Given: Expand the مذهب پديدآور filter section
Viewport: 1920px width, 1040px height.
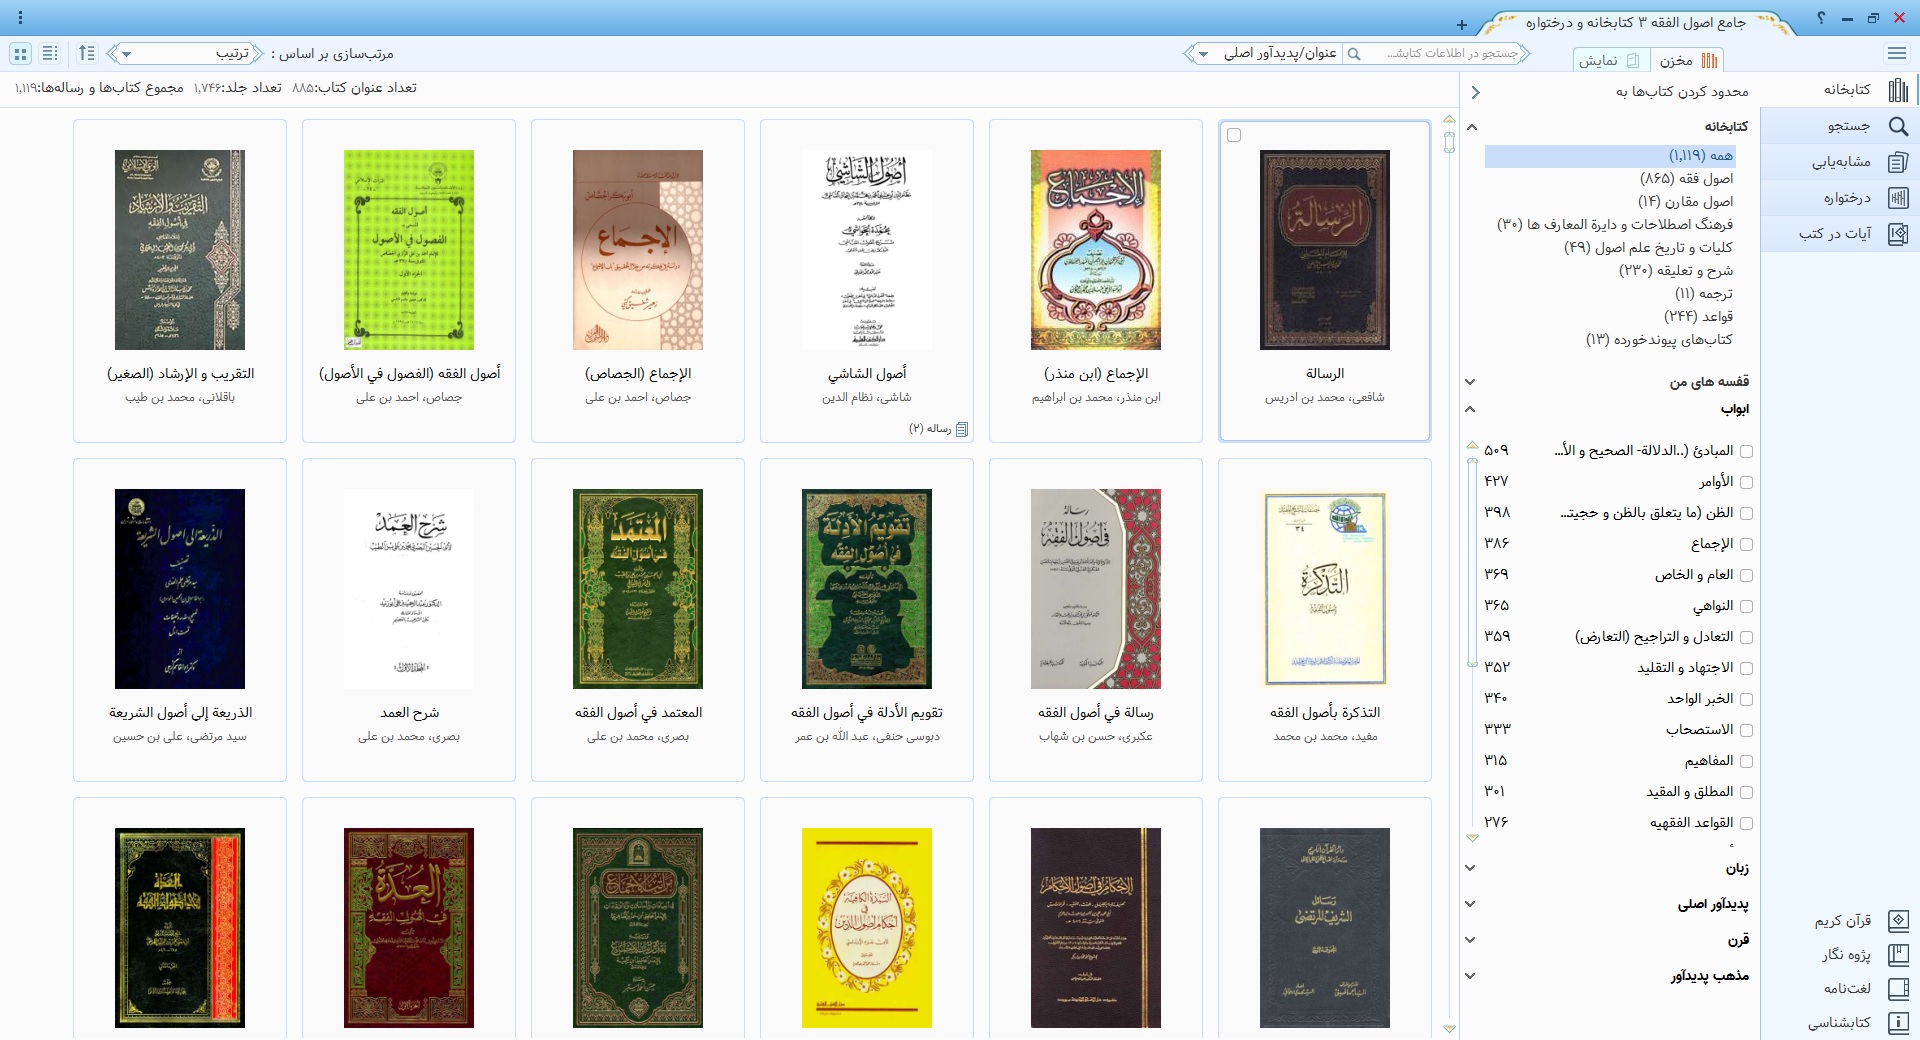Looking at the screenshot, I should (1471, 976).
